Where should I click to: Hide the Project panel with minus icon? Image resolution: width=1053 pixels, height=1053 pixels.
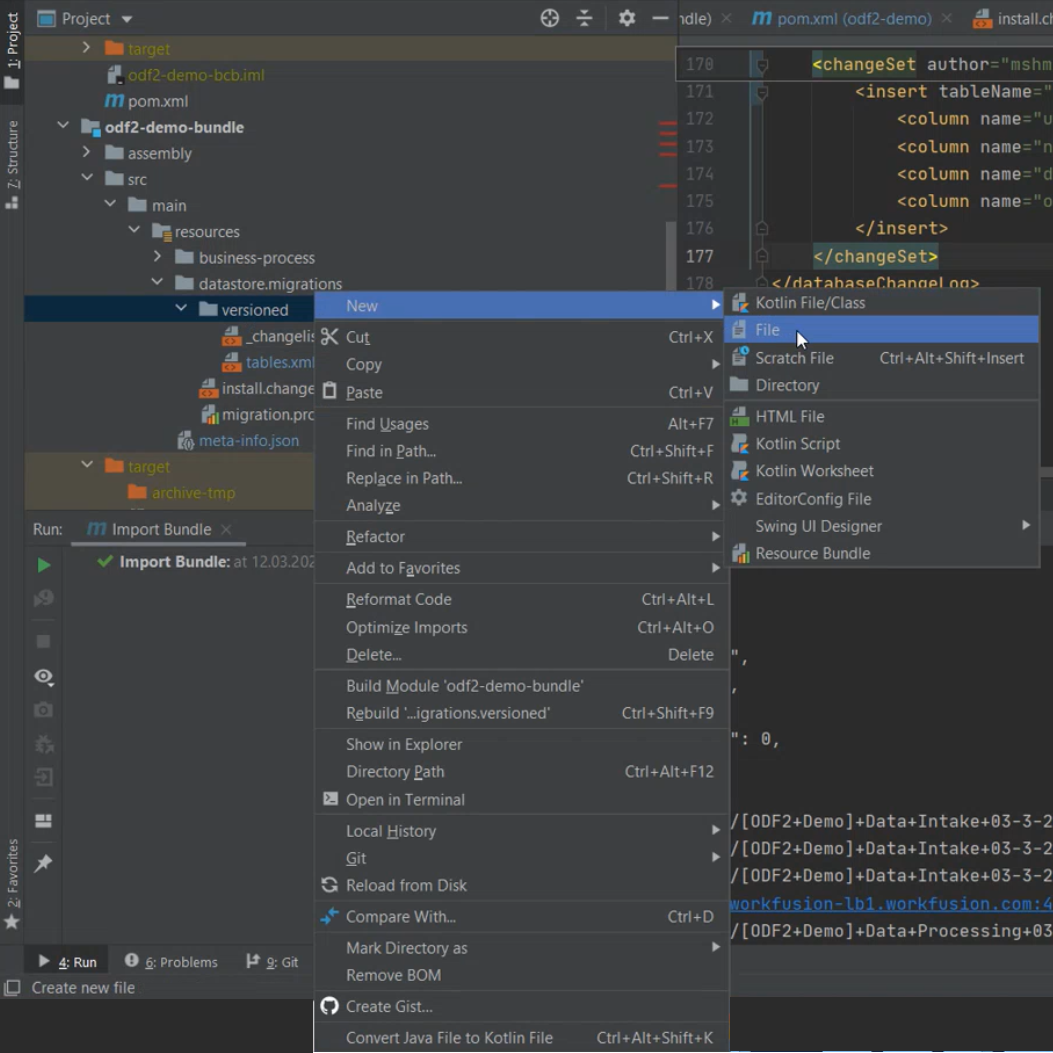click(660, 18)
